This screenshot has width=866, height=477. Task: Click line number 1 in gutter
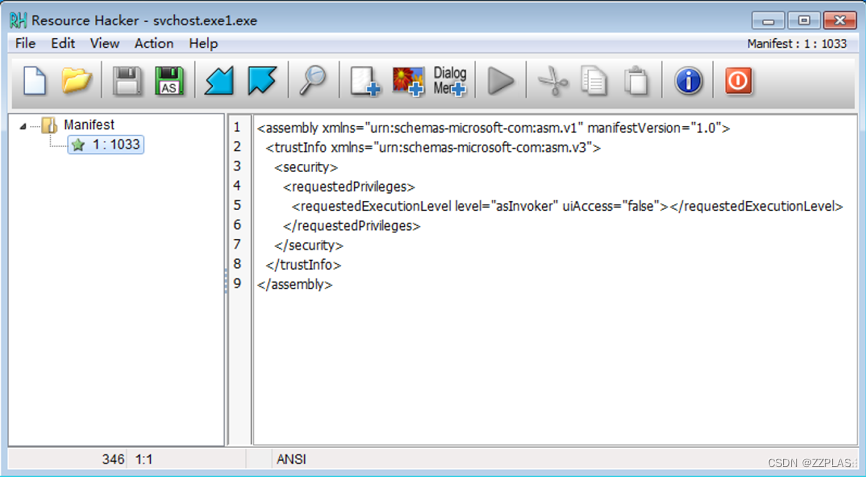point(237,127)
